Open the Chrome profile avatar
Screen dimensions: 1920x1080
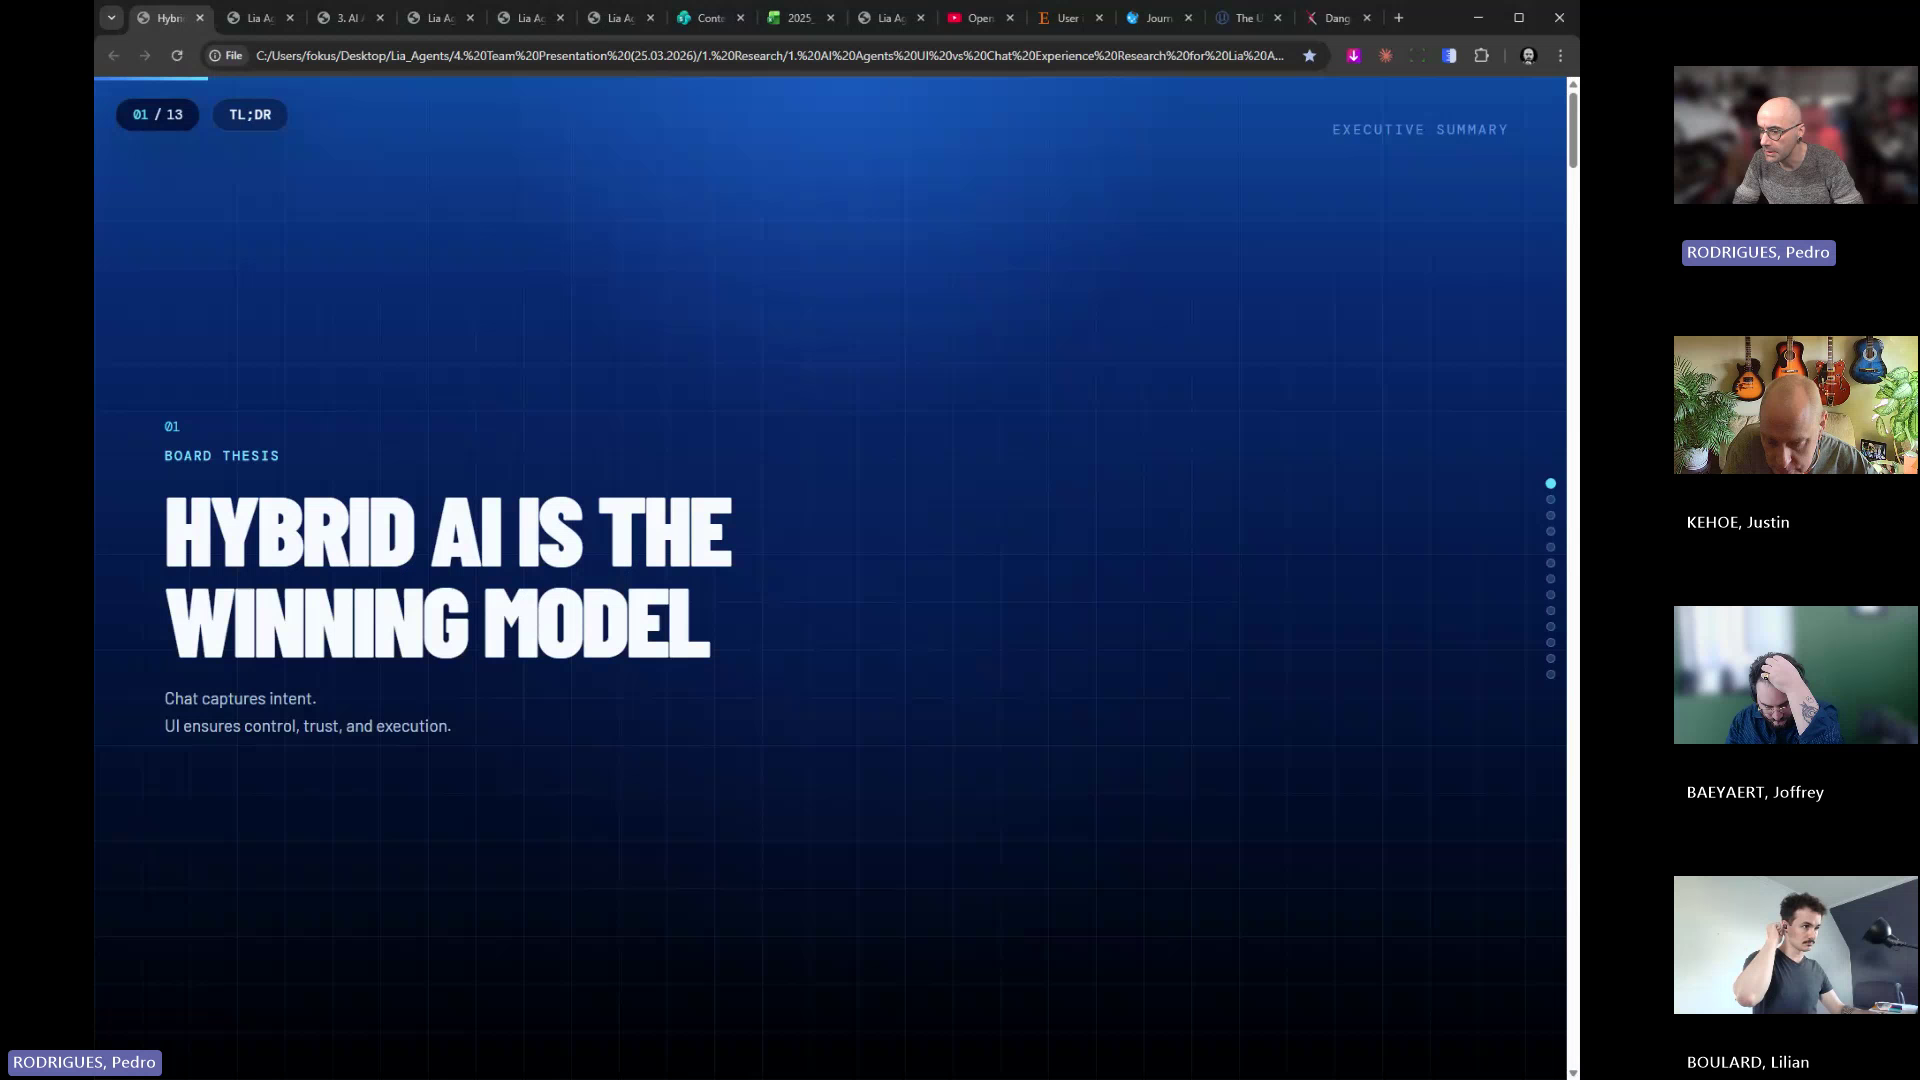(1528, 56)
